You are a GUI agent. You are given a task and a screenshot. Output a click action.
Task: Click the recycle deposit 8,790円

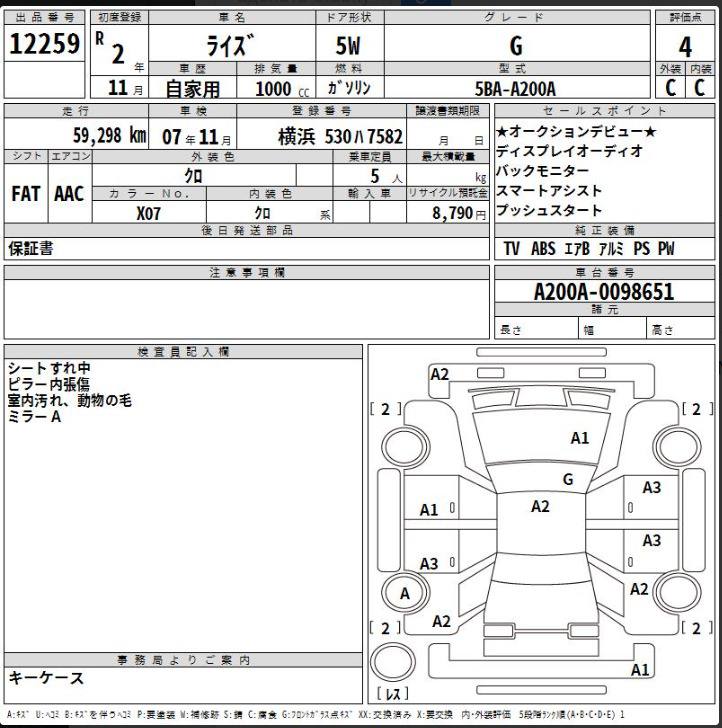(459, 213)
